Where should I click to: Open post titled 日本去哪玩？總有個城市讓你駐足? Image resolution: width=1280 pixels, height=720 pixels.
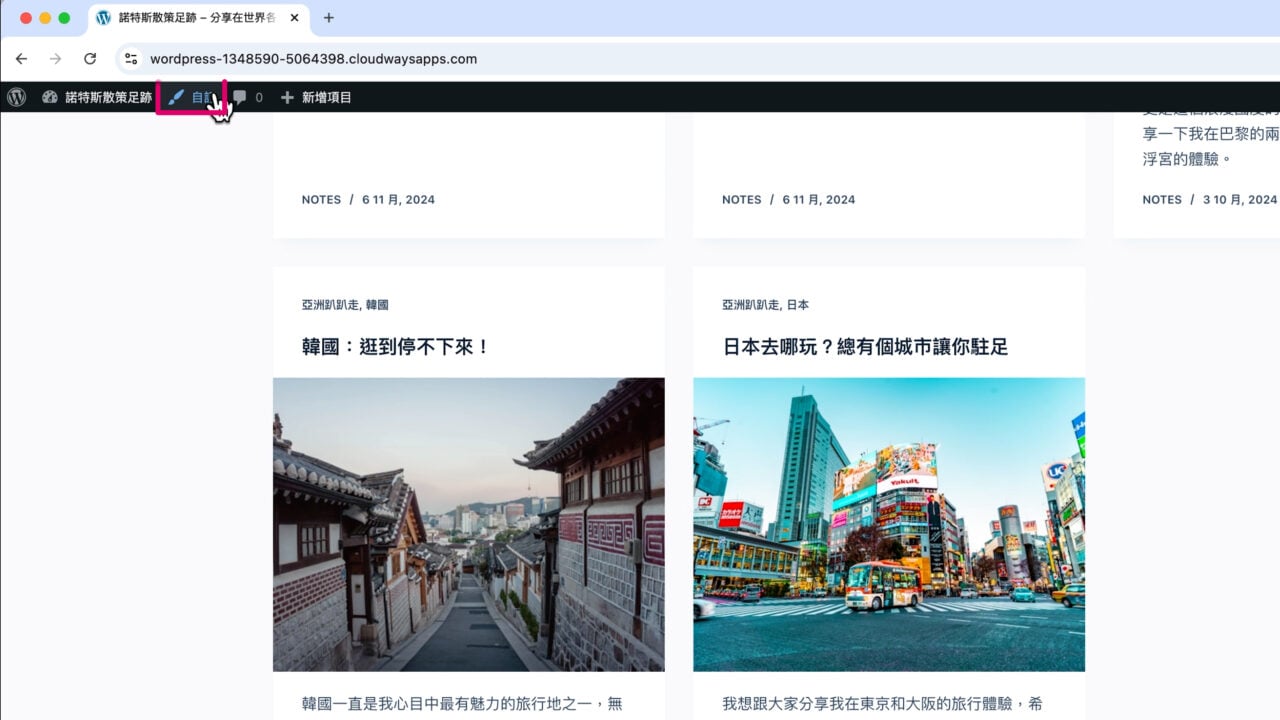[x=865, y=347]
